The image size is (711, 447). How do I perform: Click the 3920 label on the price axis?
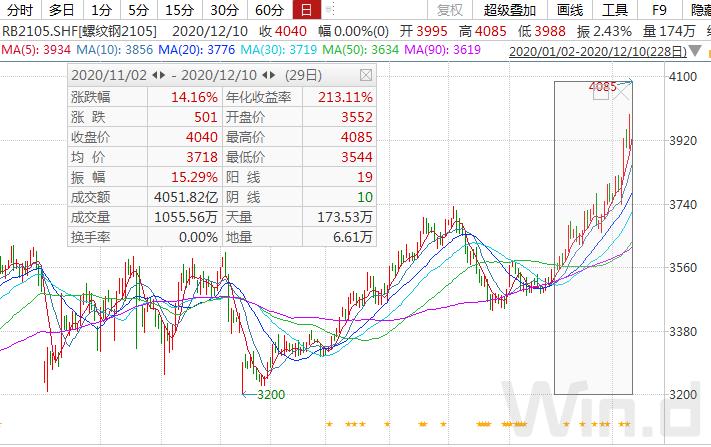(x=683, y=141)
